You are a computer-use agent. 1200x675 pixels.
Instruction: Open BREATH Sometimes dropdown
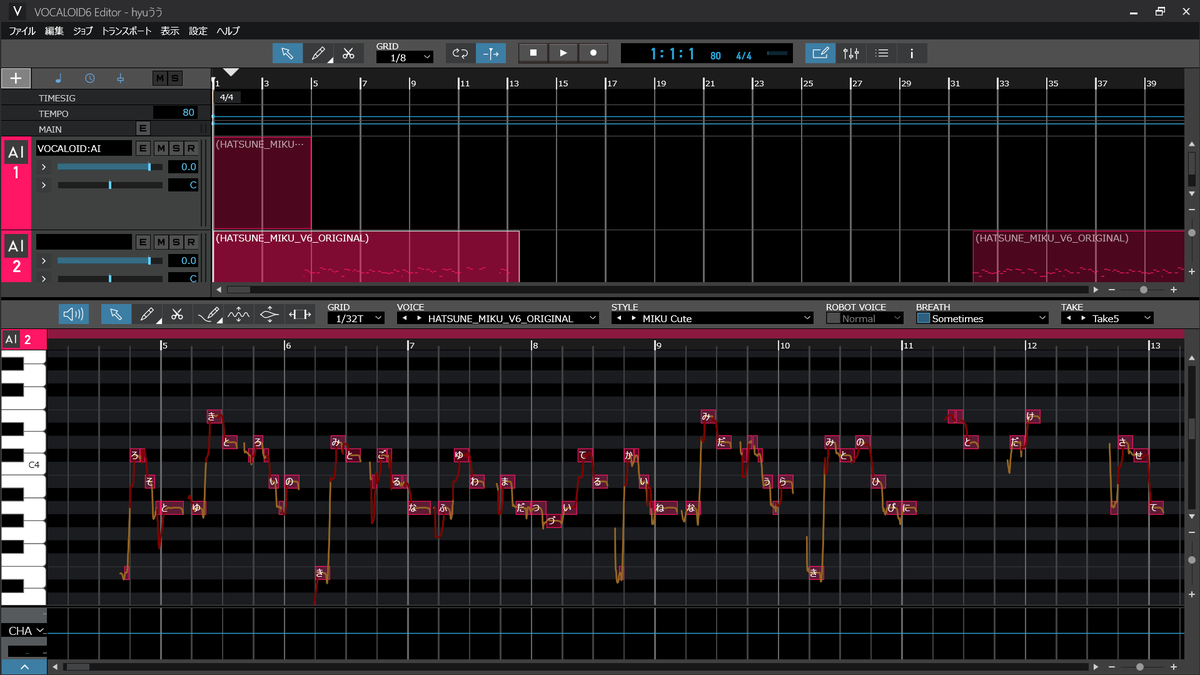tap(989, 318)
